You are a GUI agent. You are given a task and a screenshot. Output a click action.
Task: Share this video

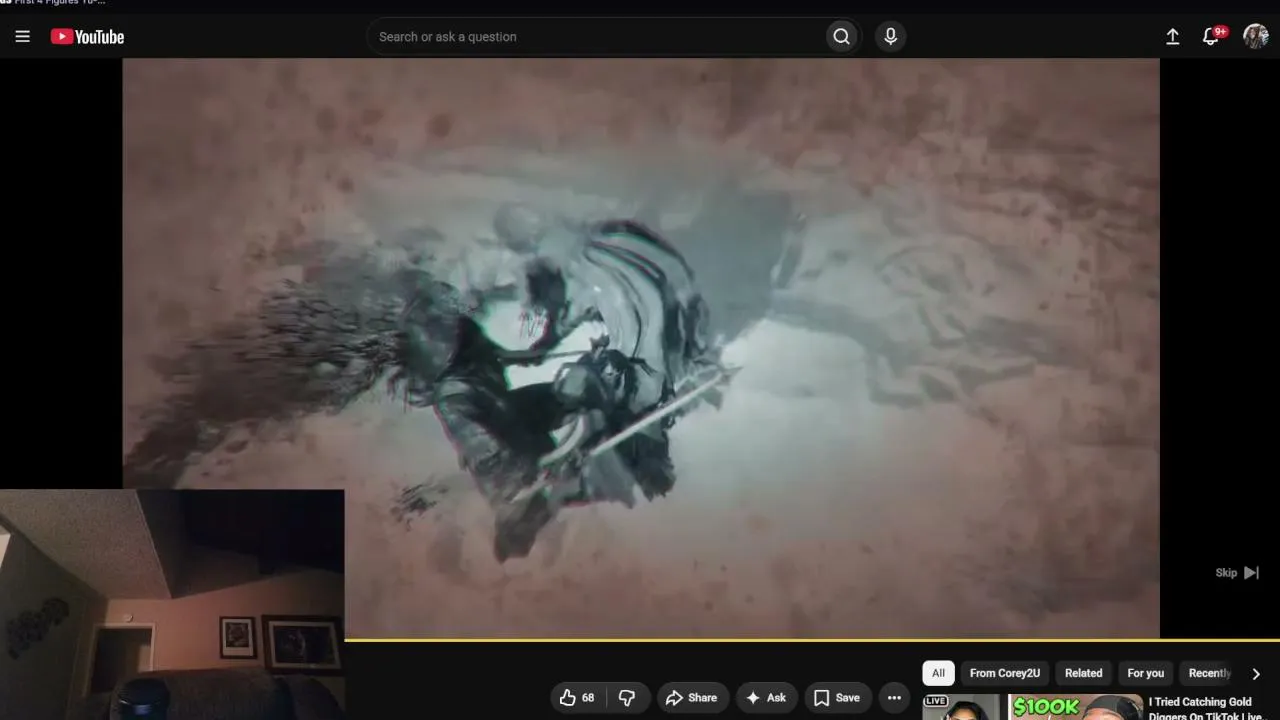(691, 698)
